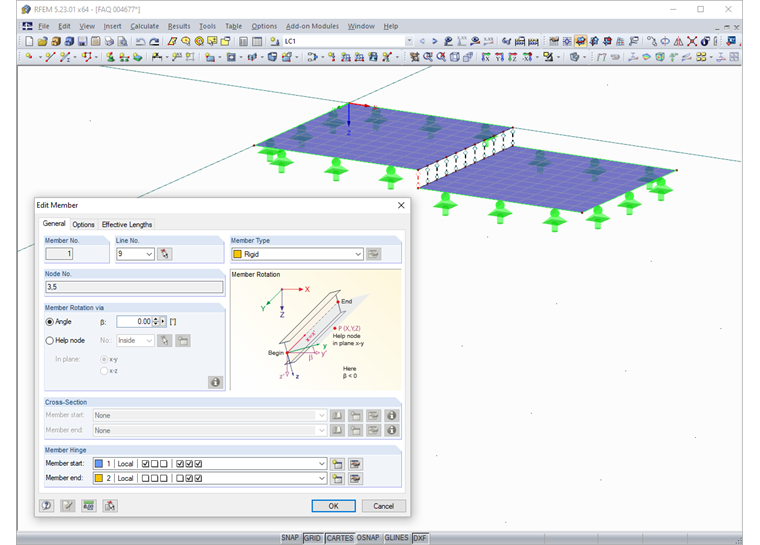Expand the Member start hinge dropdown
This screenshot has width=760, height=545.
tap(322, 464)
